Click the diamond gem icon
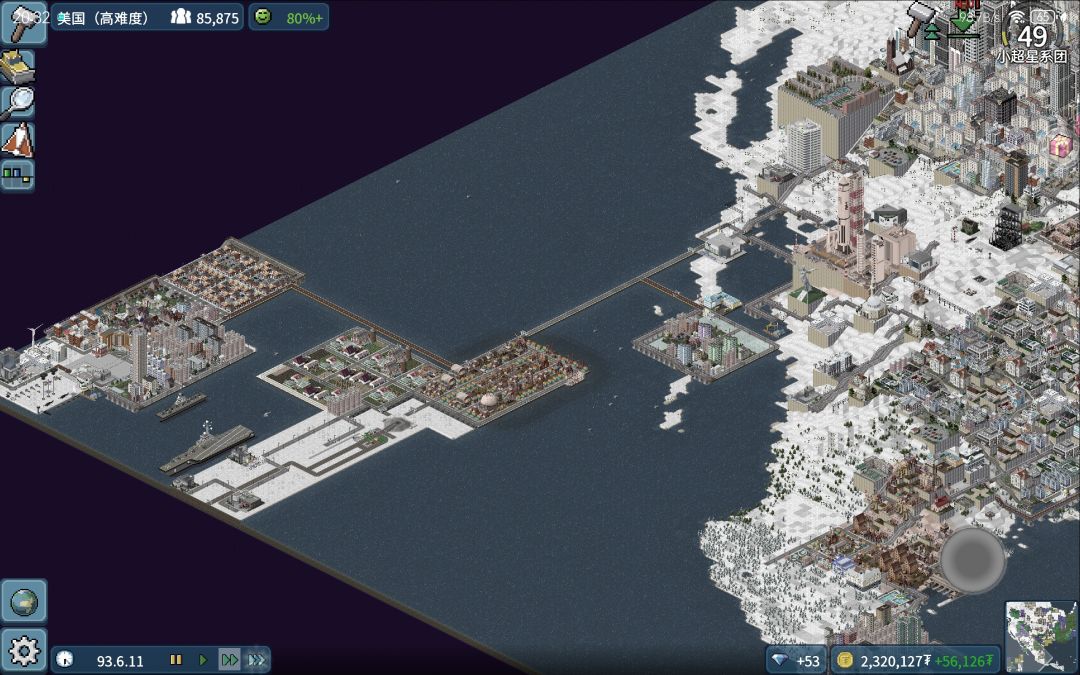 pos(779,661)
